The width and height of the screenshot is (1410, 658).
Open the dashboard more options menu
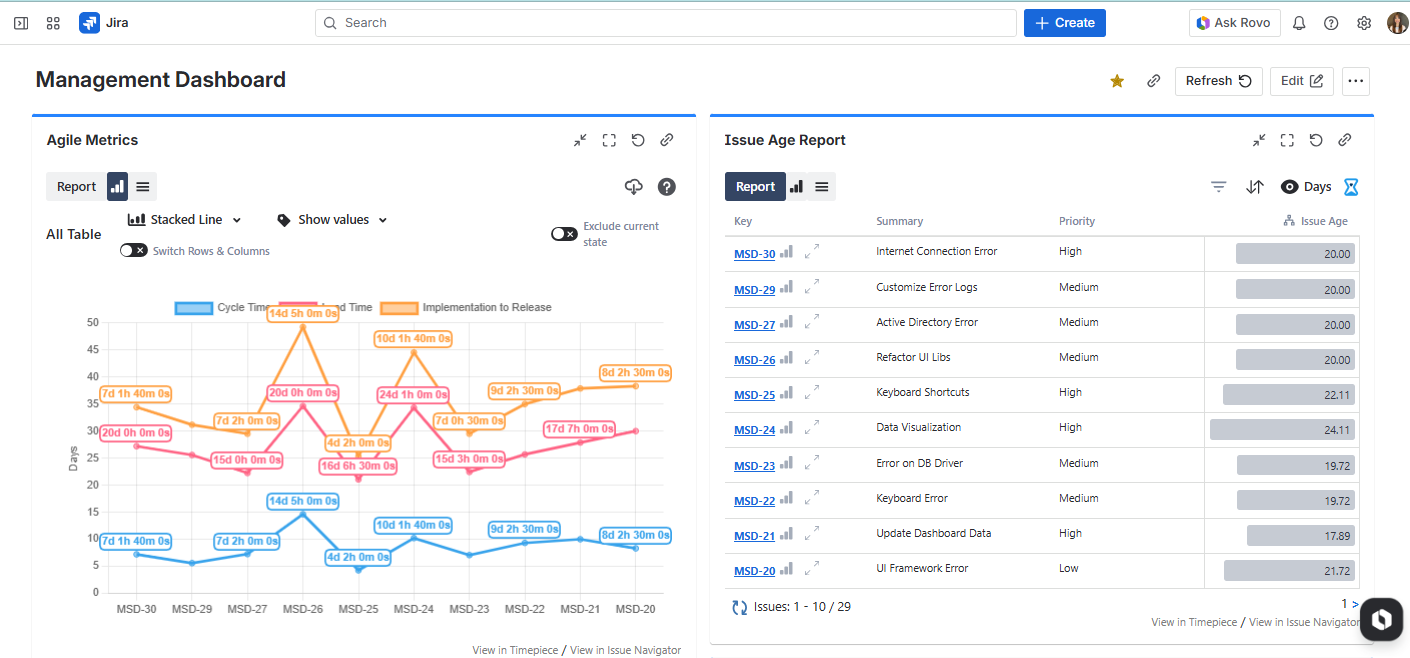pyautogui.click(x=1355, y=81)
